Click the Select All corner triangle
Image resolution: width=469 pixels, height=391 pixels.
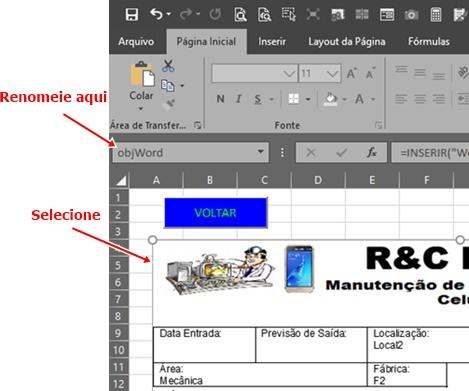121,180
